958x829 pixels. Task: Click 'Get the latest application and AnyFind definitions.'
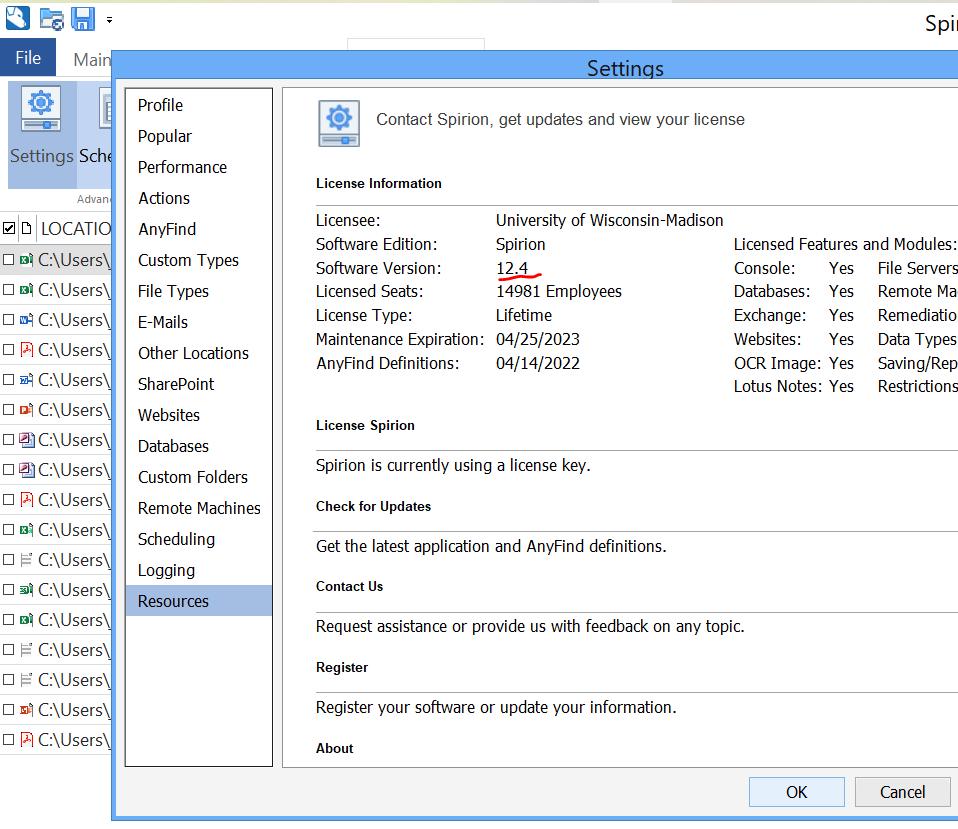[x=491, y=546]
